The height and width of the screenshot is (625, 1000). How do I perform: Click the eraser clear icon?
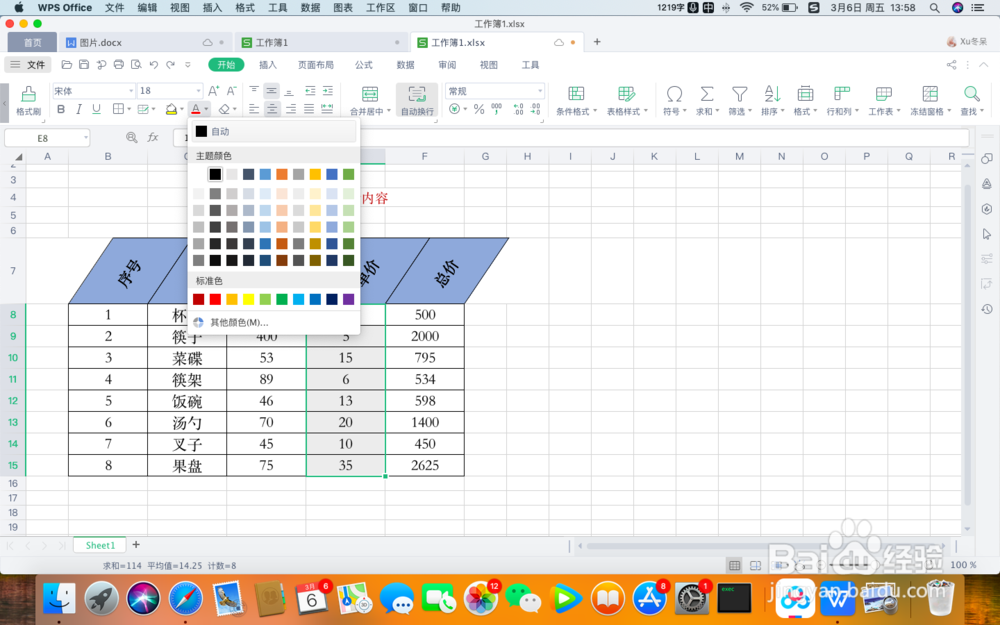click(224, 109)
